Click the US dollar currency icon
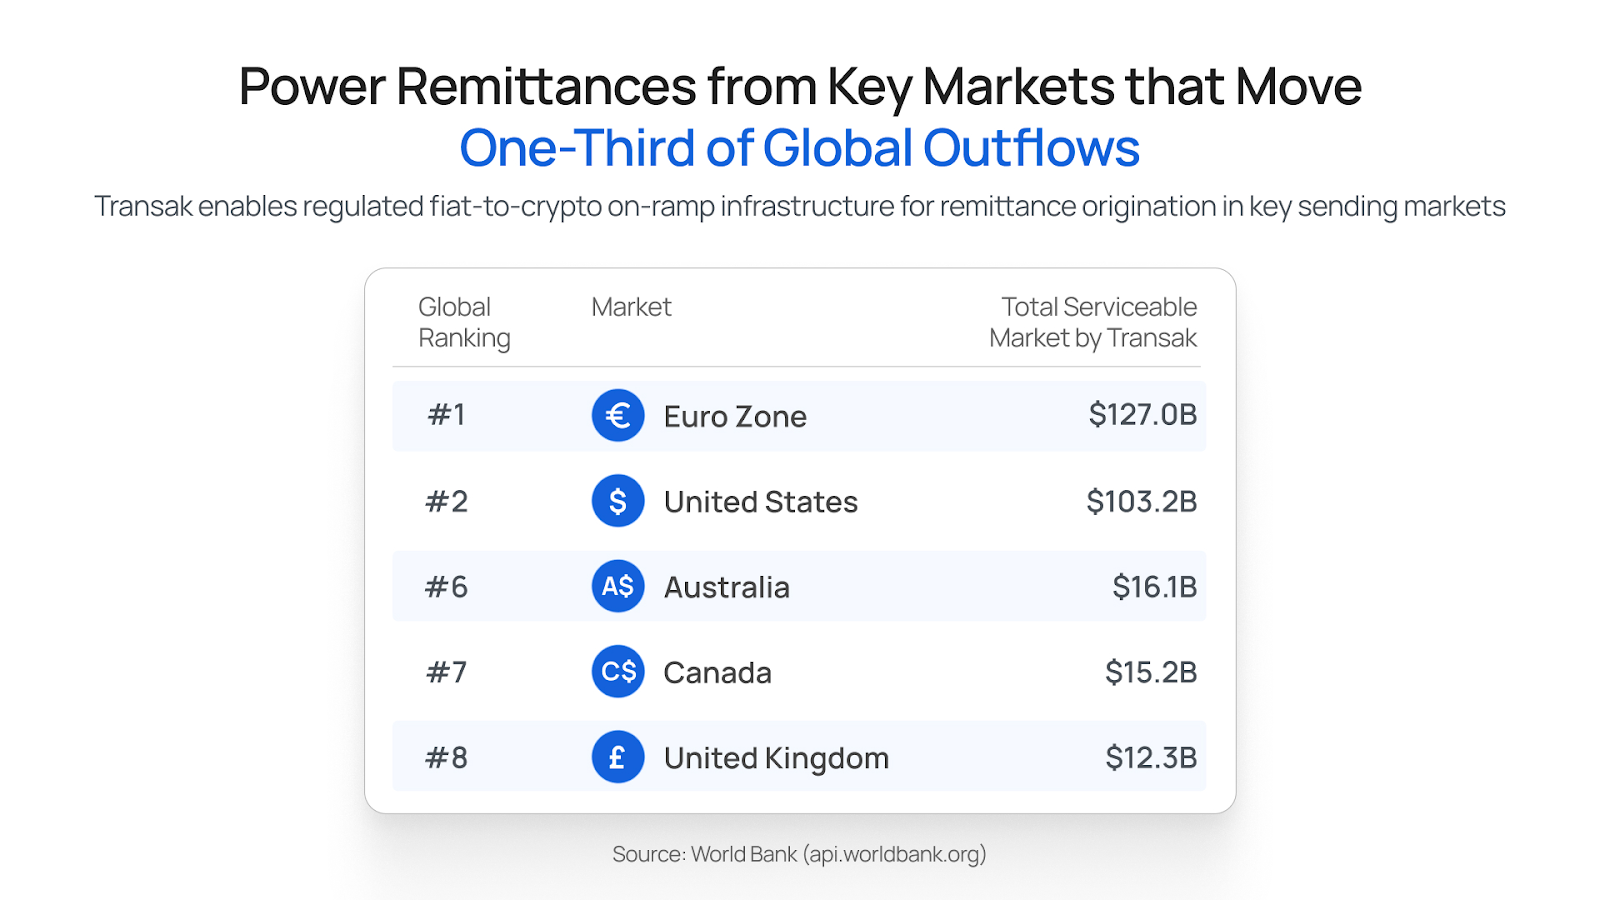Image resolution: width=1600 pixels, height=900 pixels. 618,501
